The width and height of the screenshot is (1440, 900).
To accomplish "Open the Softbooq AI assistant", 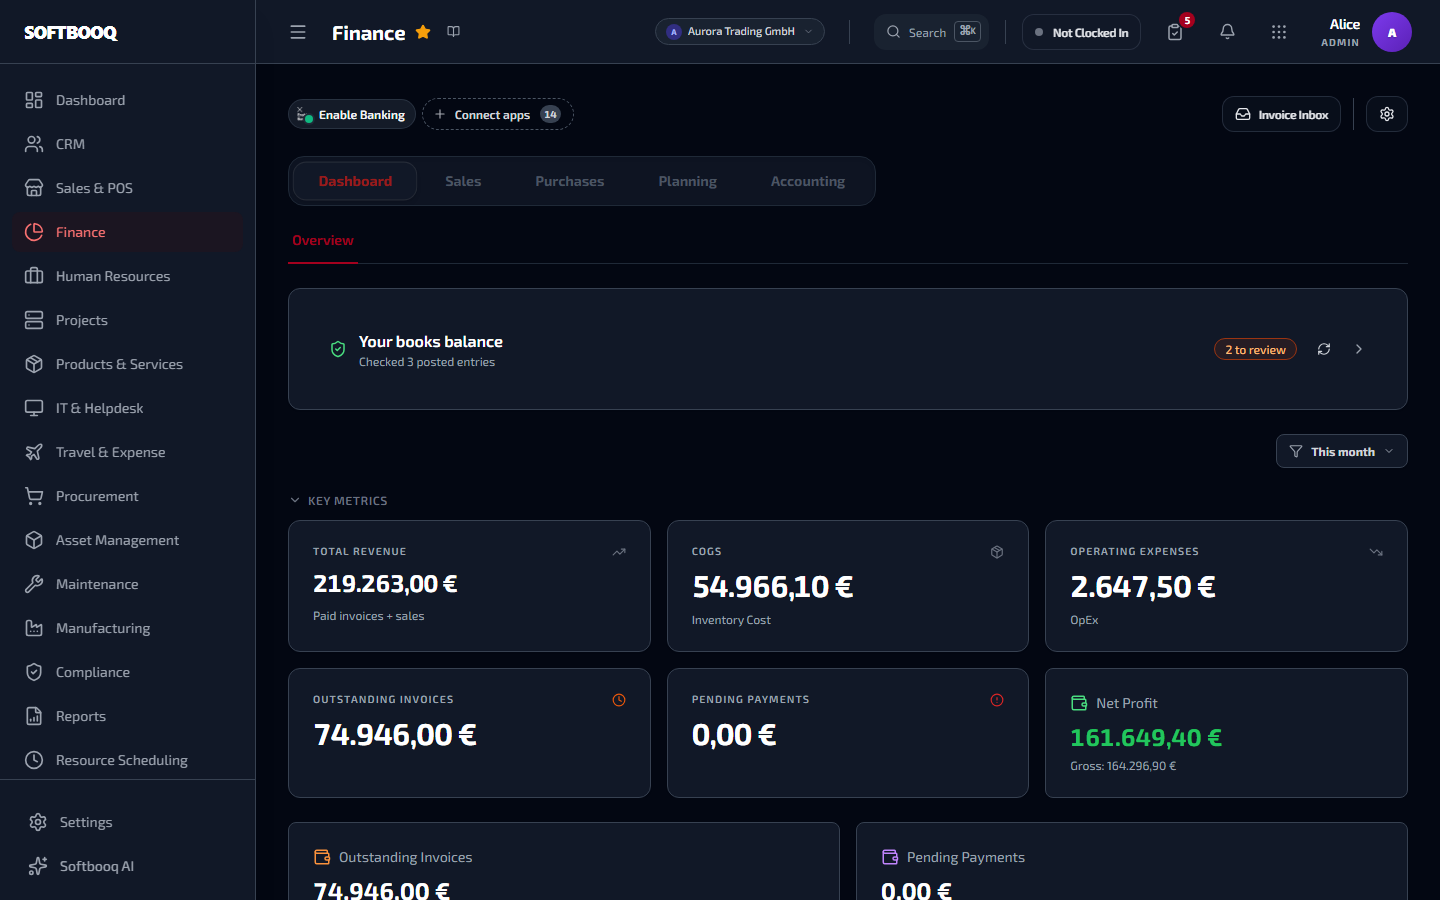I will pyautogui.click(x=128, y=866).
